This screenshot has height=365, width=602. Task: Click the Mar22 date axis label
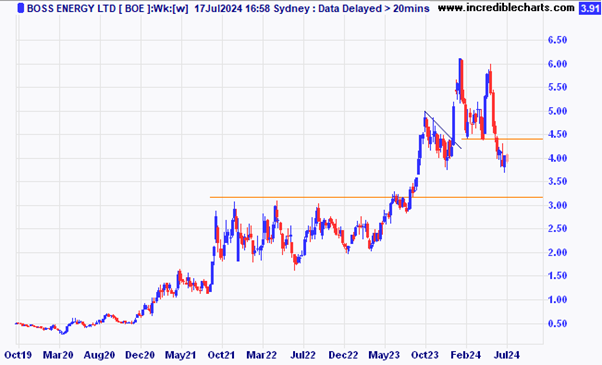(x=261, y=355)
